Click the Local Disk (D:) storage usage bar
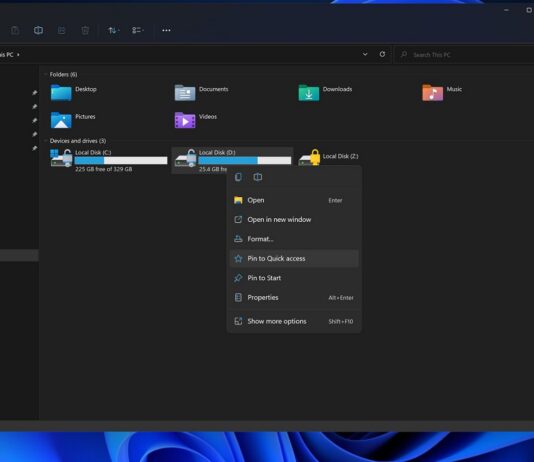534x462 pixels. click(245, 160)
